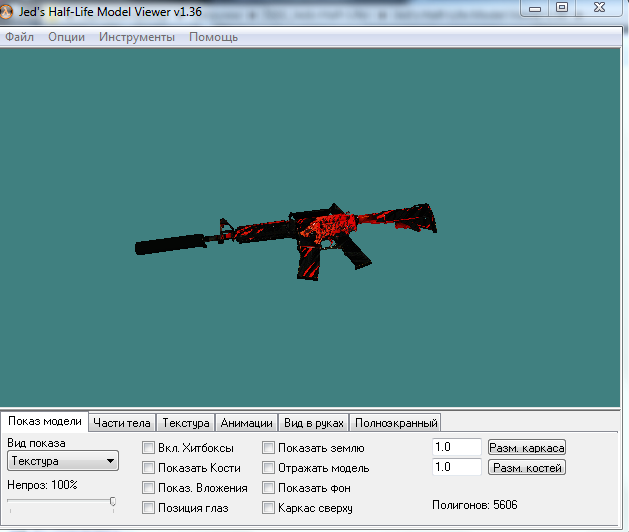Maximize the Model Viewer window
Screen dimensions: 629x532
[x=562, y=8]
